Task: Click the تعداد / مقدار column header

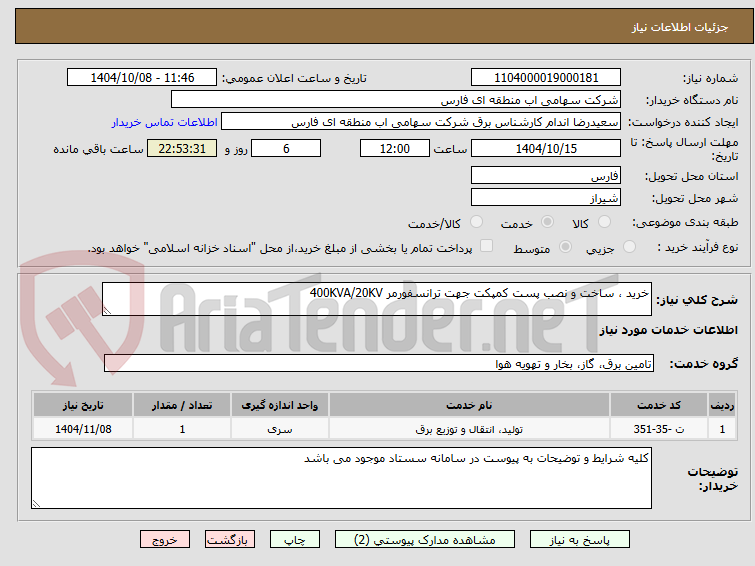Action: pyautogui.click(x=182, y=405)
